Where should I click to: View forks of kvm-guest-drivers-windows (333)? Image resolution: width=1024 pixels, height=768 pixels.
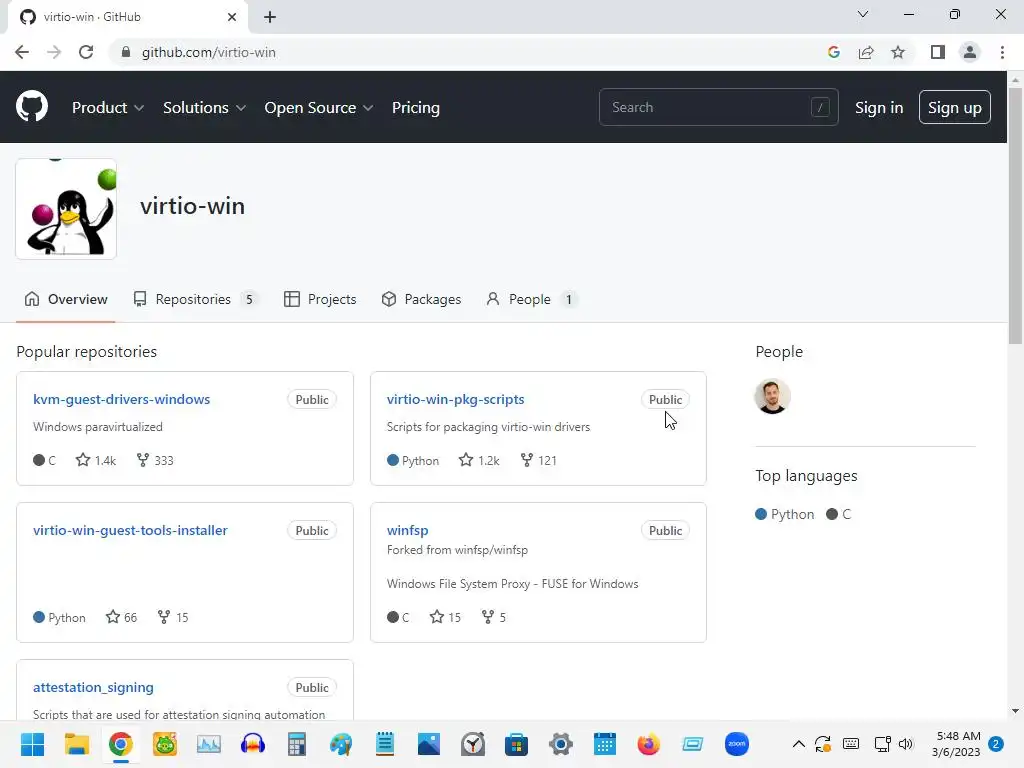[155, 460]
